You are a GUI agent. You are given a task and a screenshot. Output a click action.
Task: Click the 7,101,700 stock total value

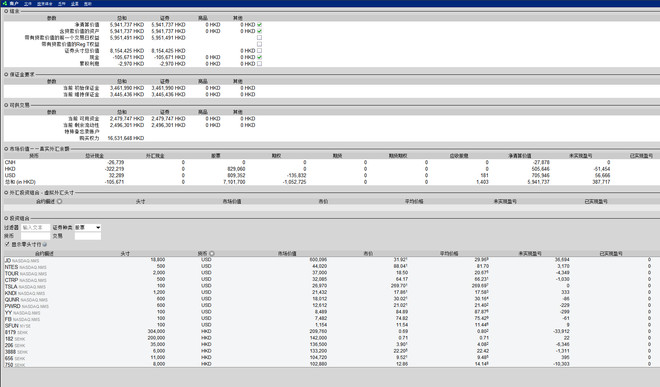234,182
